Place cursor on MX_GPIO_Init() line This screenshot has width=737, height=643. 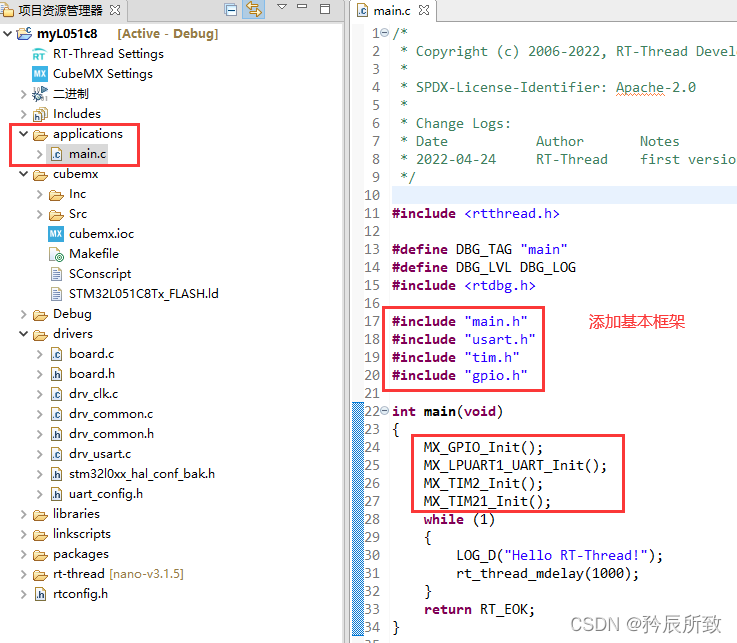483,447
